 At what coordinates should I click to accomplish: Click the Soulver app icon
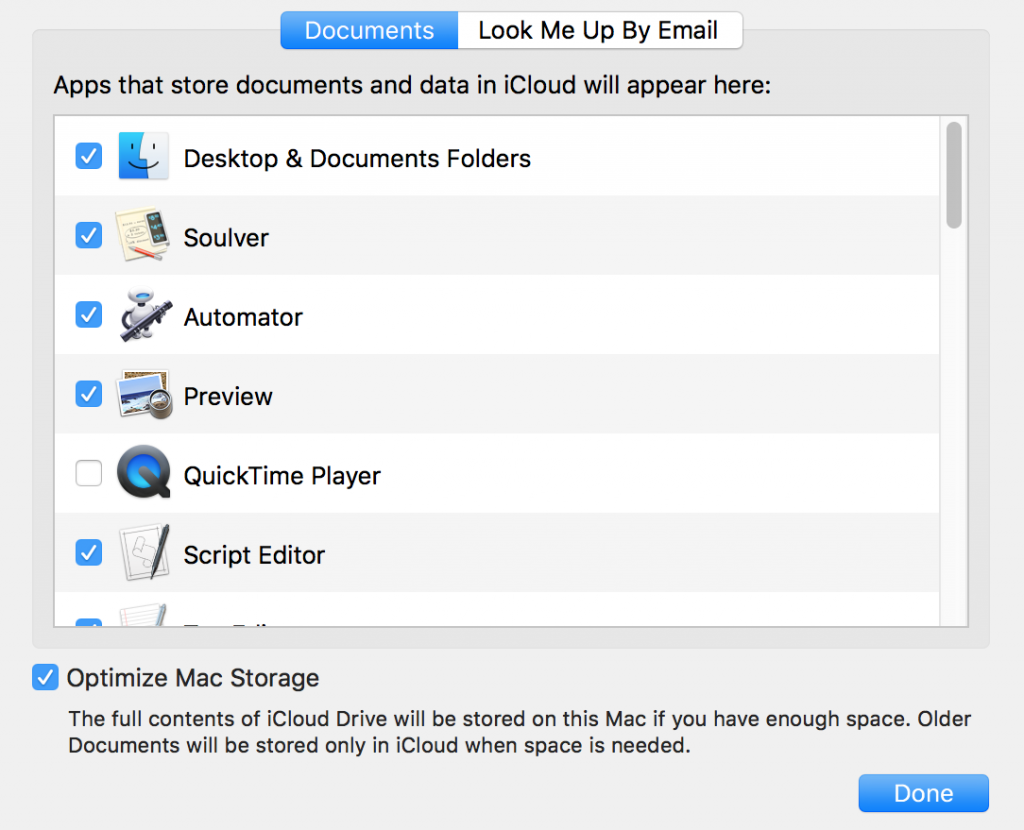(139, 236)
